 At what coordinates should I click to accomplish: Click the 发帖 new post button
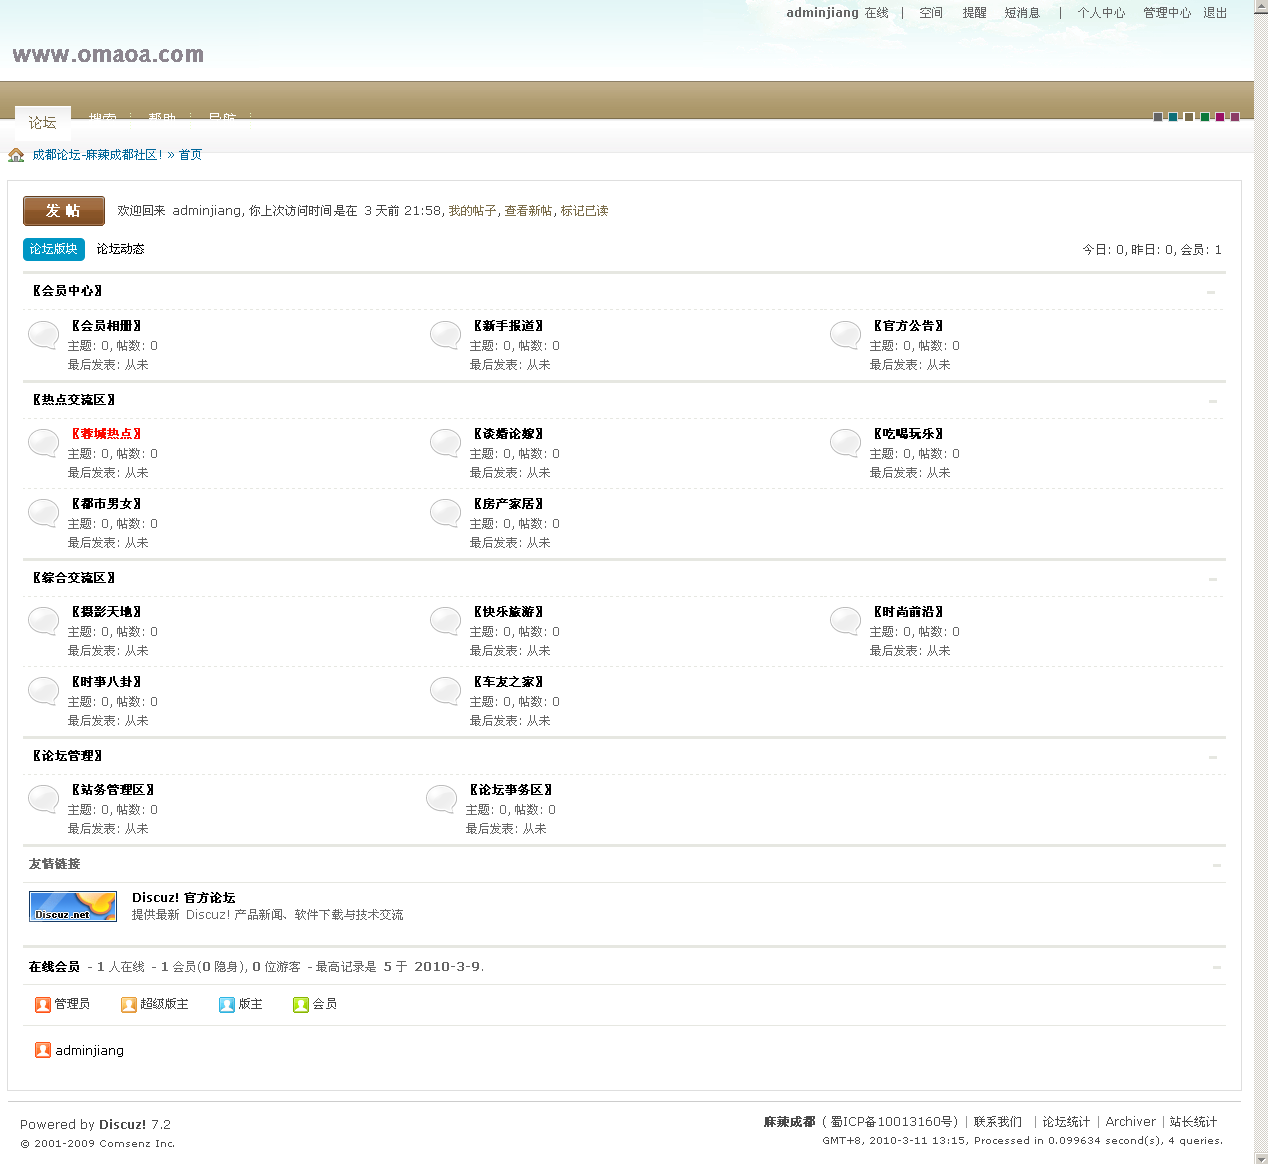click(x=64, y=211)
